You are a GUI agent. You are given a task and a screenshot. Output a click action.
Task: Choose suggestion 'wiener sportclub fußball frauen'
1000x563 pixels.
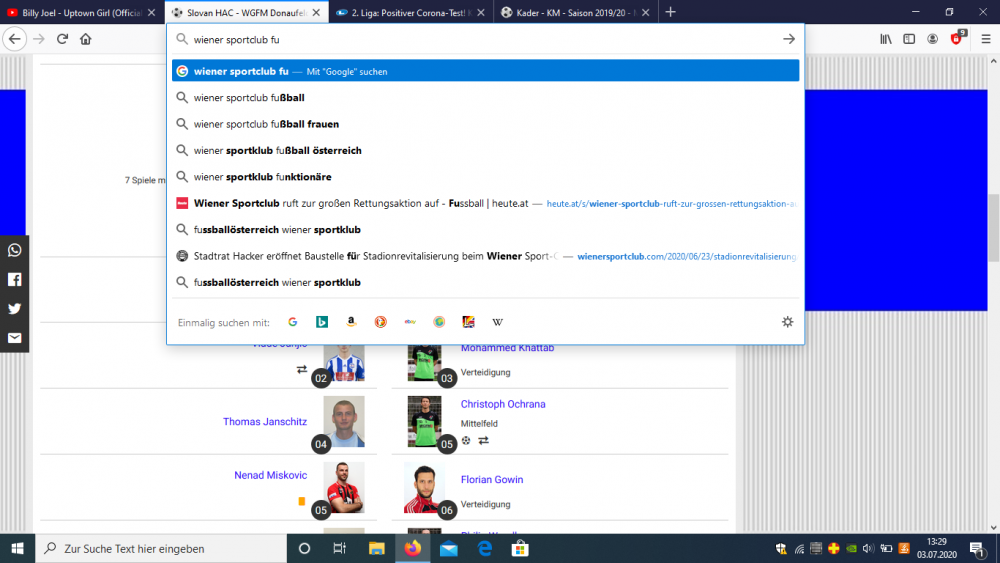tap(485, 124)
